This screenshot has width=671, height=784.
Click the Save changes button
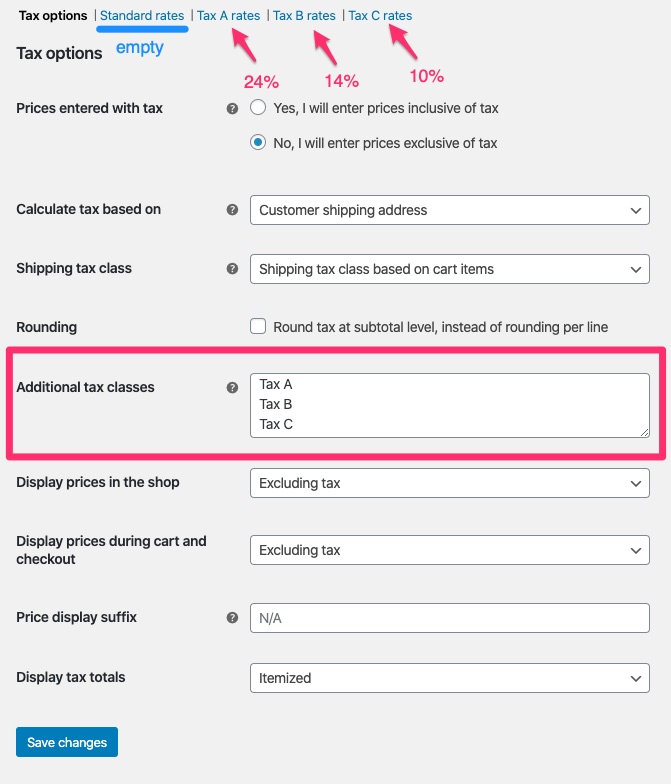pyautogui.click(x=67, y=743)
